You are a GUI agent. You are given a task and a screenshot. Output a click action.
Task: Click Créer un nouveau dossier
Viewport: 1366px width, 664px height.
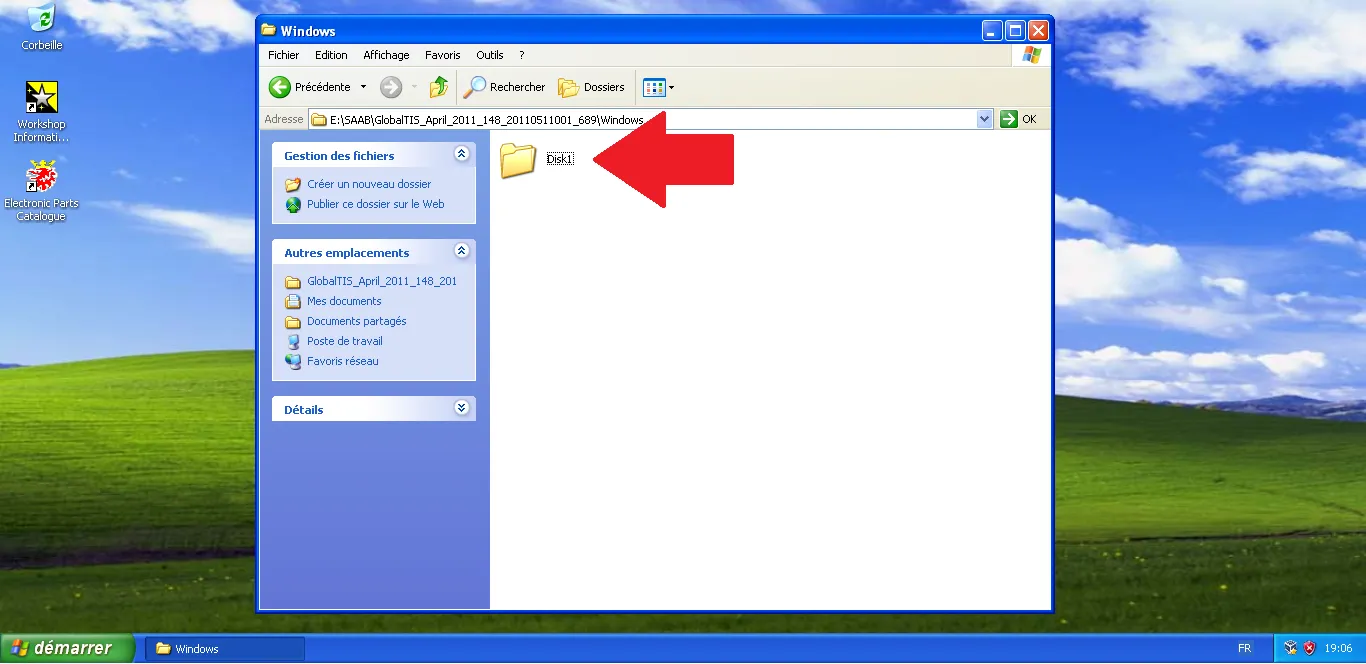(x=370, y=184)
